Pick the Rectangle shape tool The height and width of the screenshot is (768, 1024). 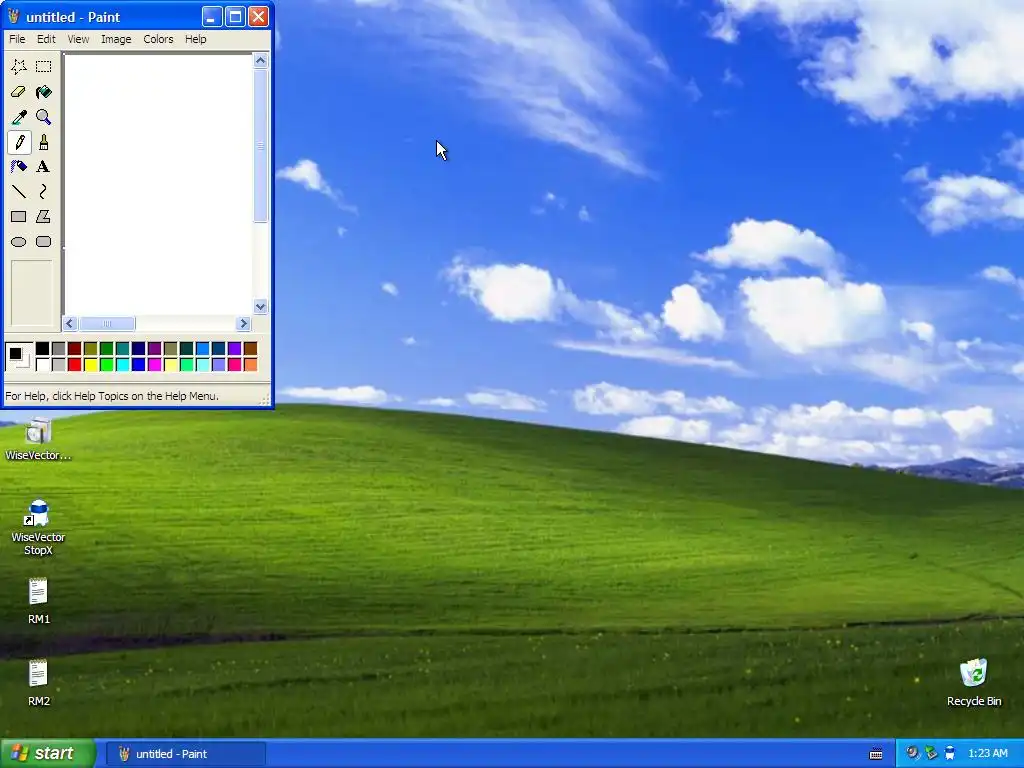coord(18,217)
